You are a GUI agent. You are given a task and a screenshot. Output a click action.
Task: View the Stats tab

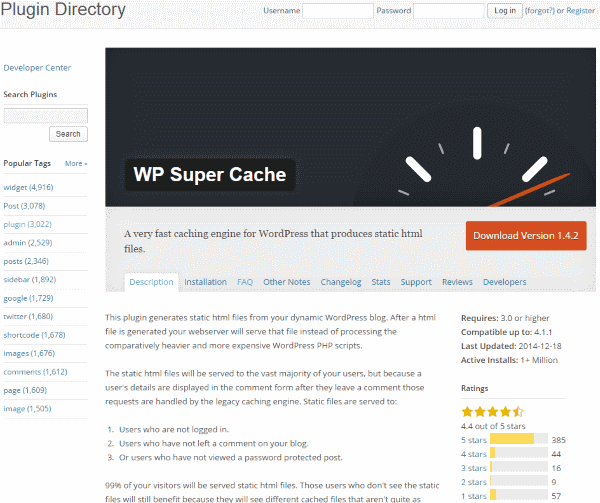[x=381, y=282]
